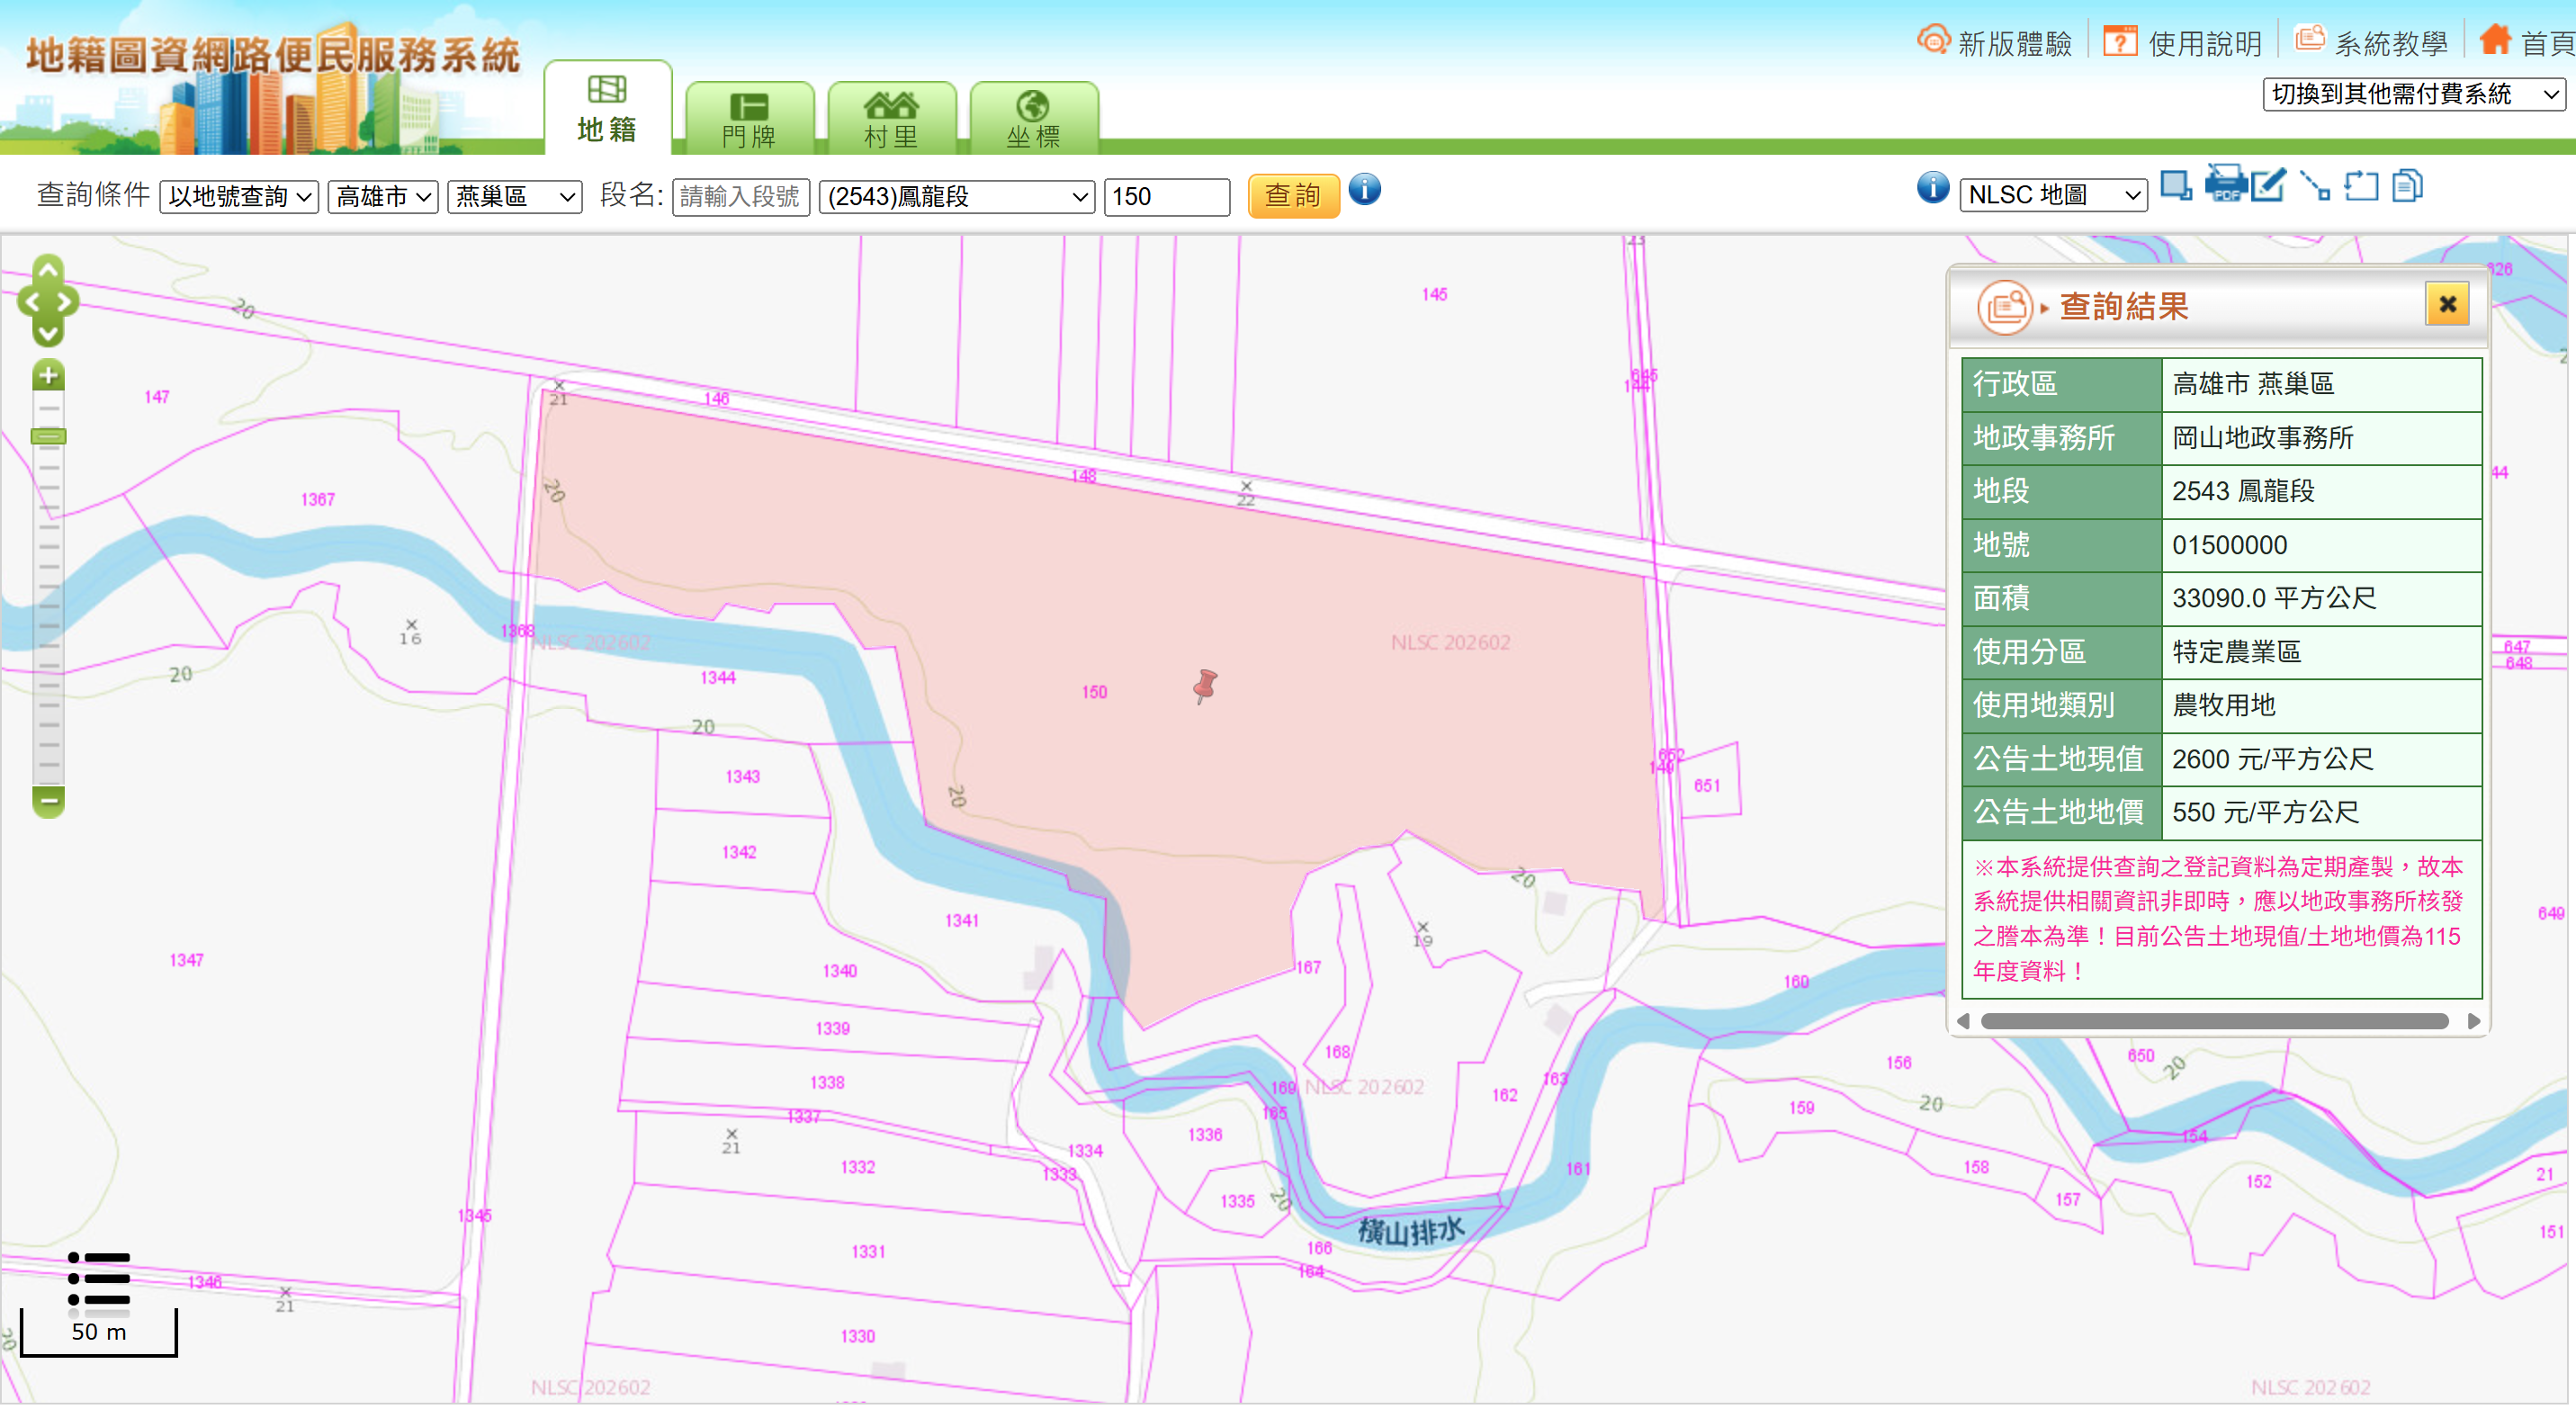Open the 以地號查詢 query type dropdown
The image size is (2576, 1409).
[x=238, y=196]
